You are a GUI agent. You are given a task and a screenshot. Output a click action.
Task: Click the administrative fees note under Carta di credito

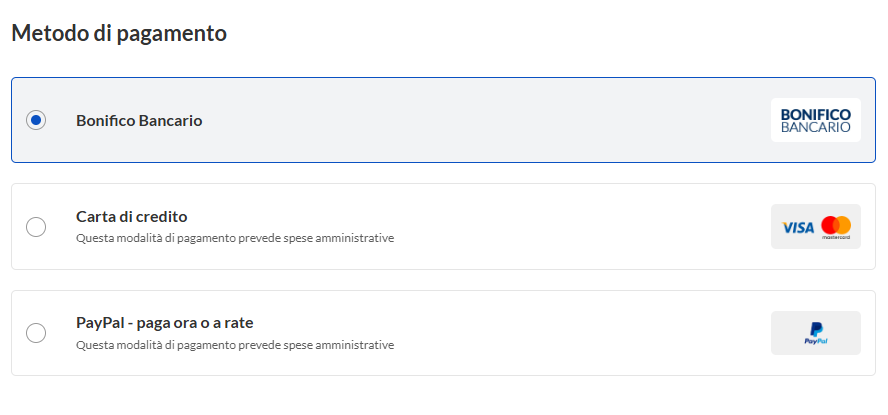click(234, 239)
